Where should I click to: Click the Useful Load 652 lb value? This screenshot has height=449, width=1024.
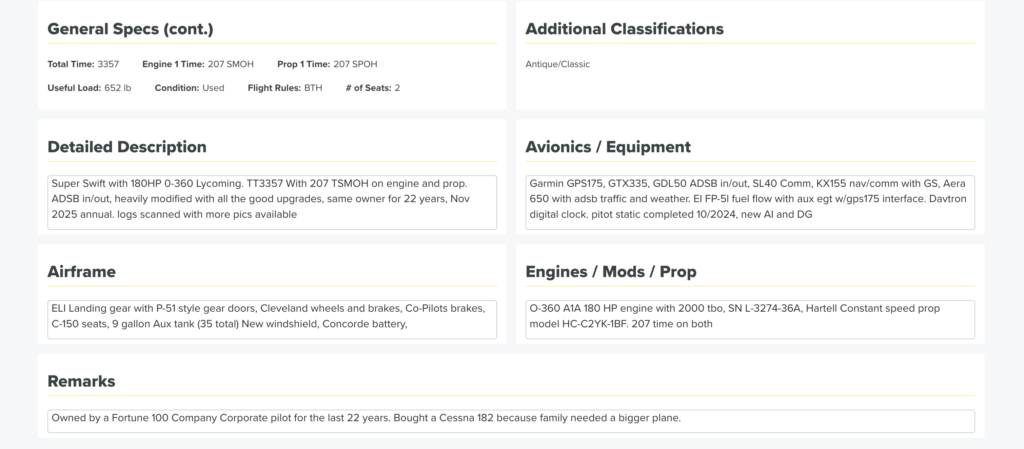coord(117,88)
